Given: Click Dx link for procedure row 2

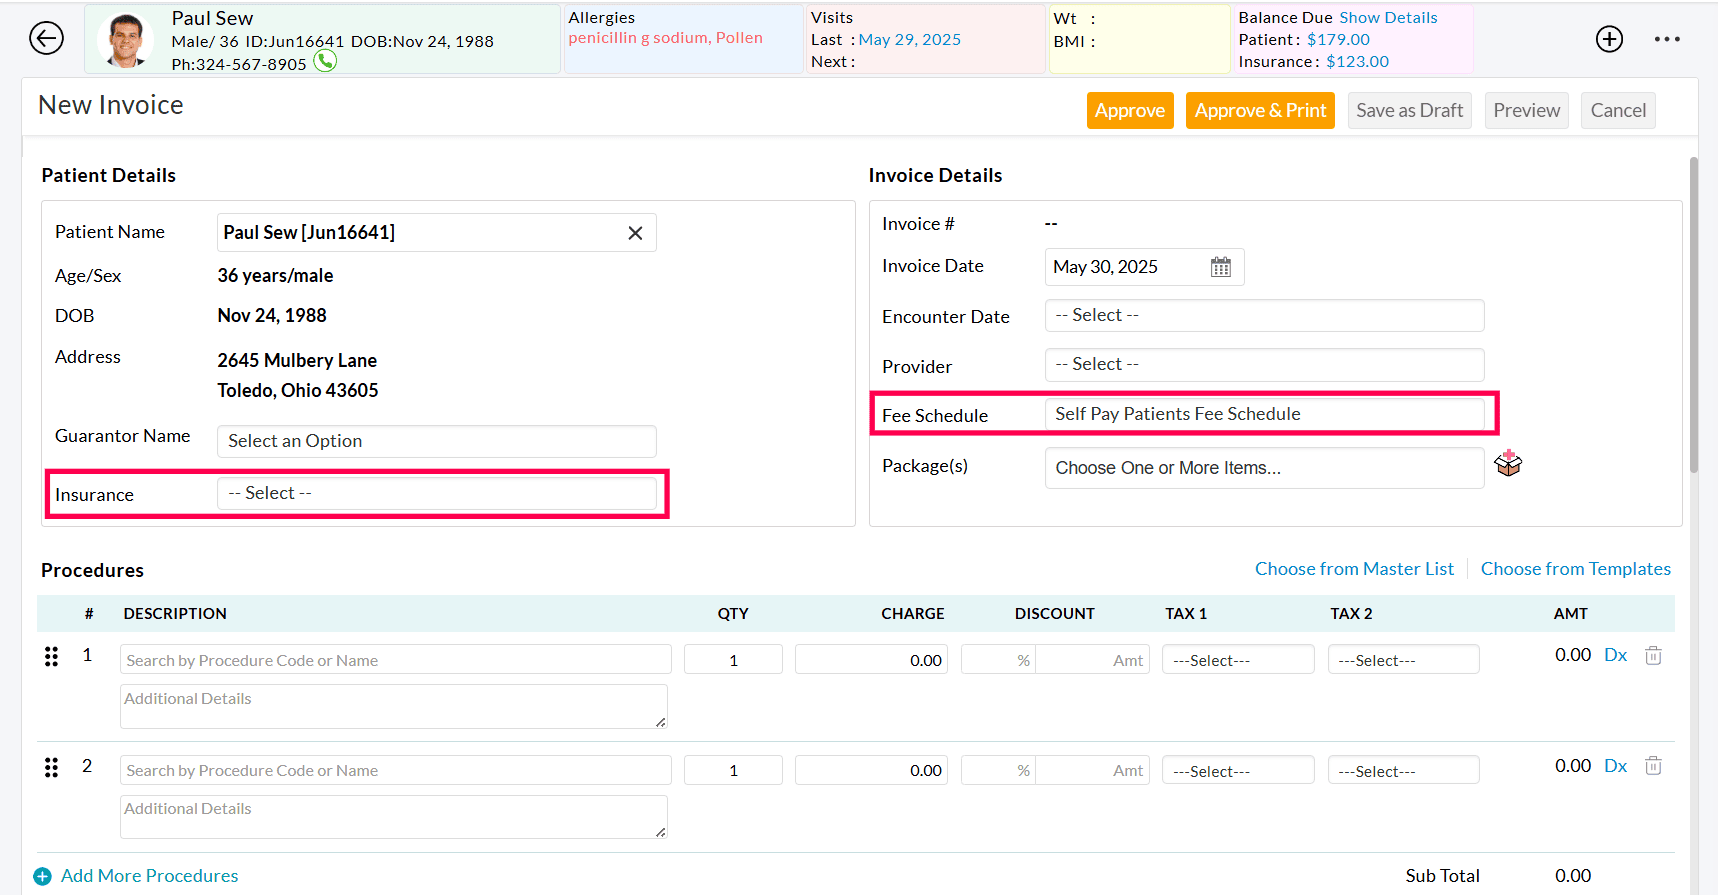Looking at the screenshot, I should pos(1615,766).
